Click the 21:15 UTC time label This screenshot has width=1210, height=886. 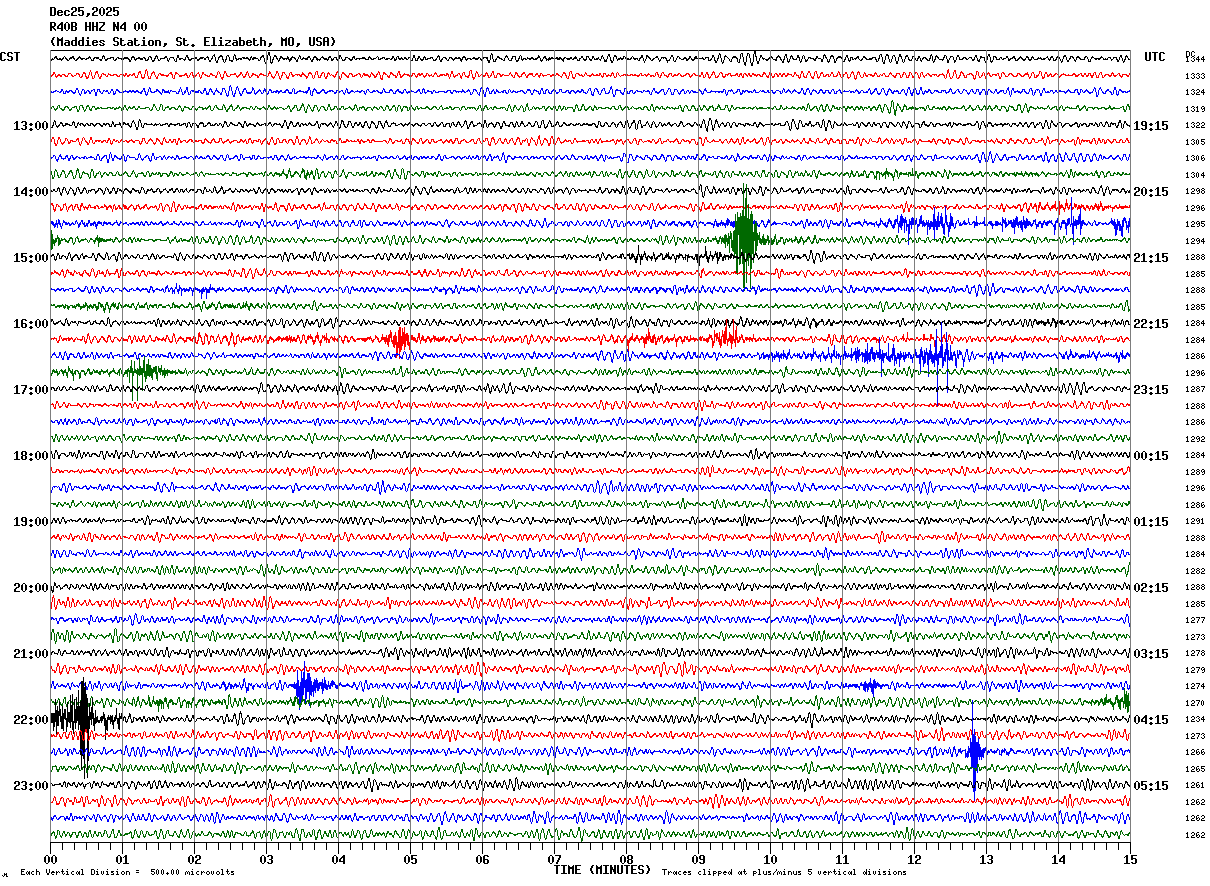(1151, 258)
